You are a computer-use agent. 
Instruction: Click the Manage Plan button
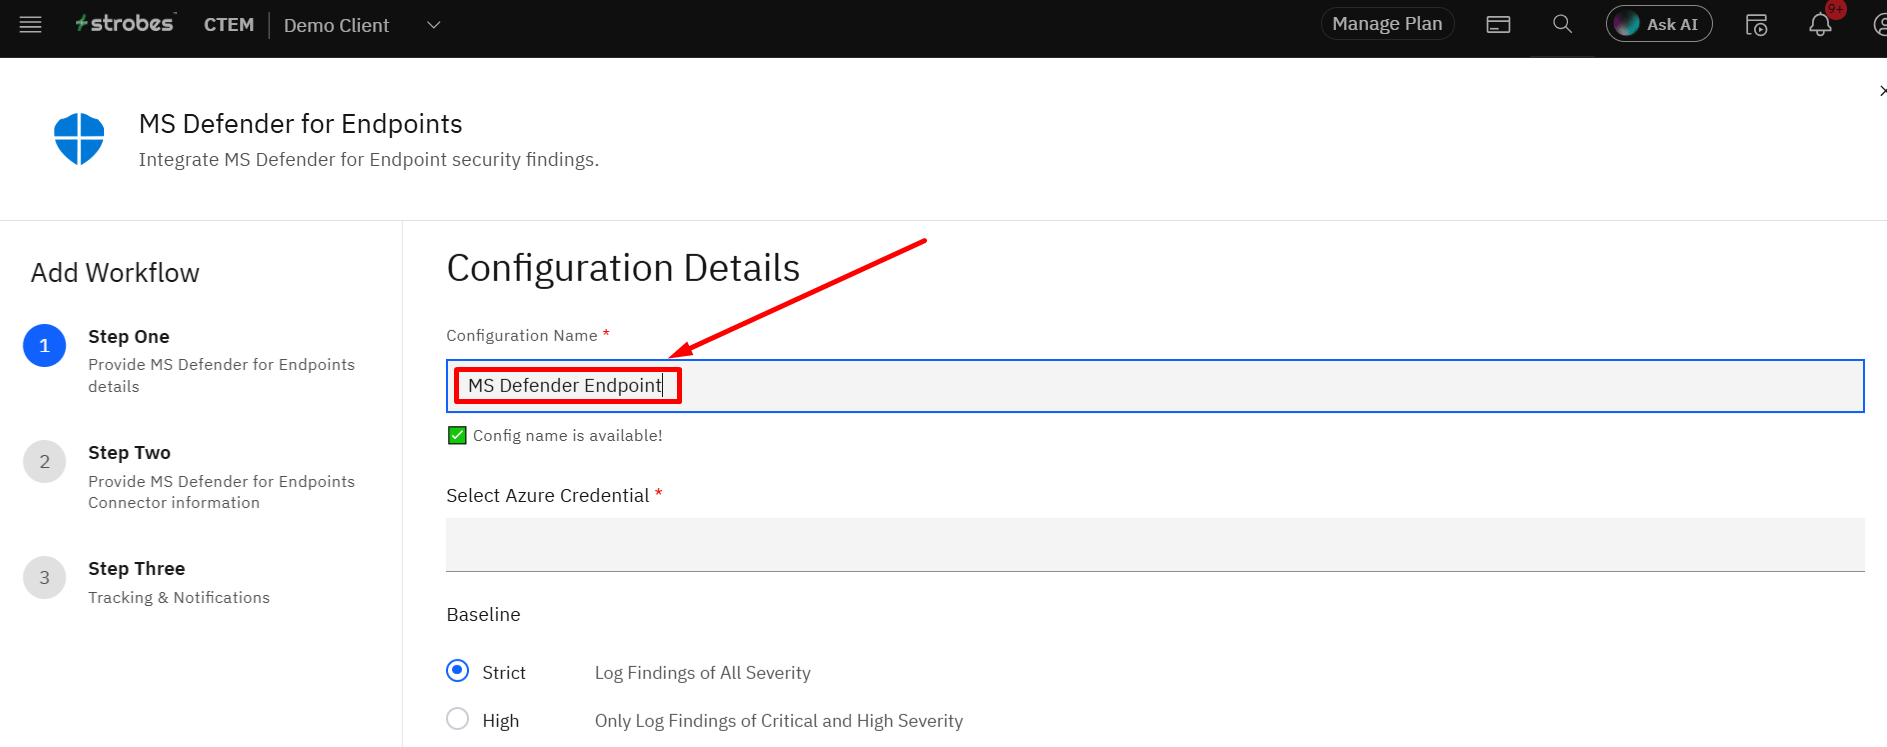pyautogui.click(x=1387, y=24)
